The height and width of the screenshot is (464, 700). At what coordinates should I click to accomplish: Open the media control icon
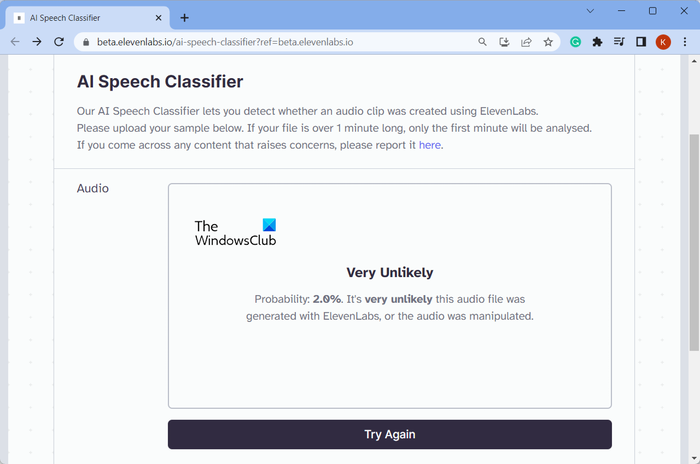pyautogui.click(x=619, y=42)
